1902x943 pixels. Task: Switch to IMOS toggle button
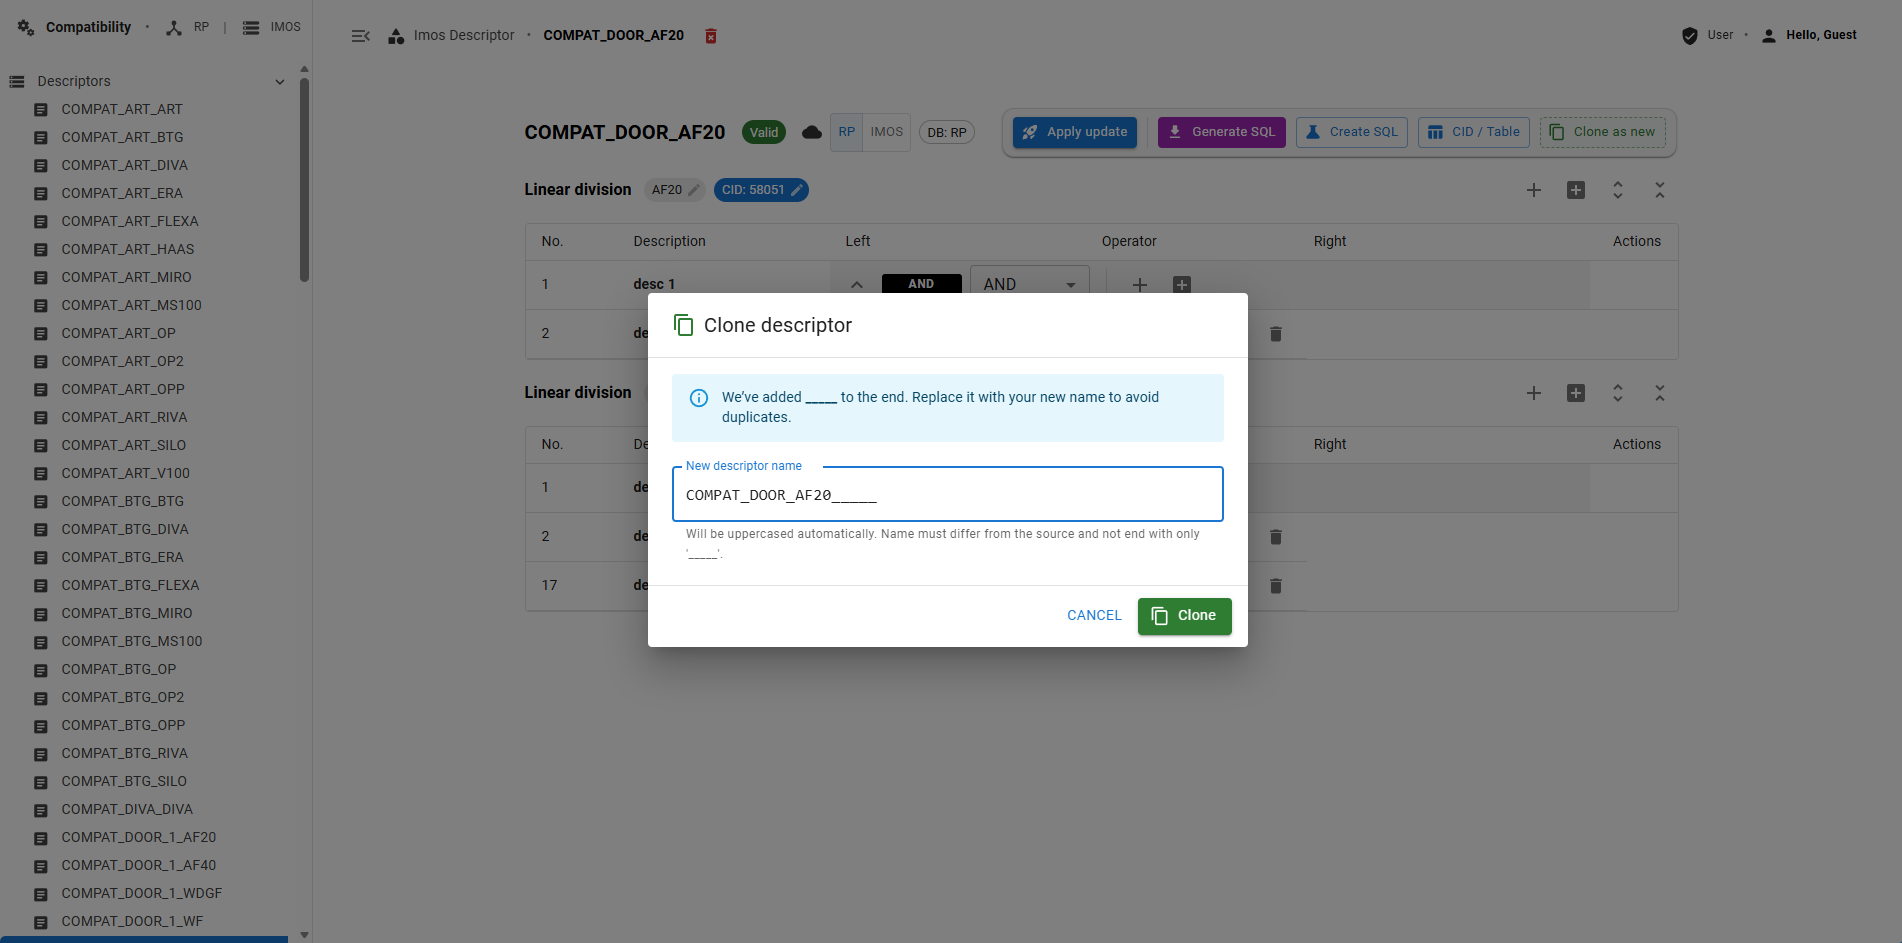[887, 132]
